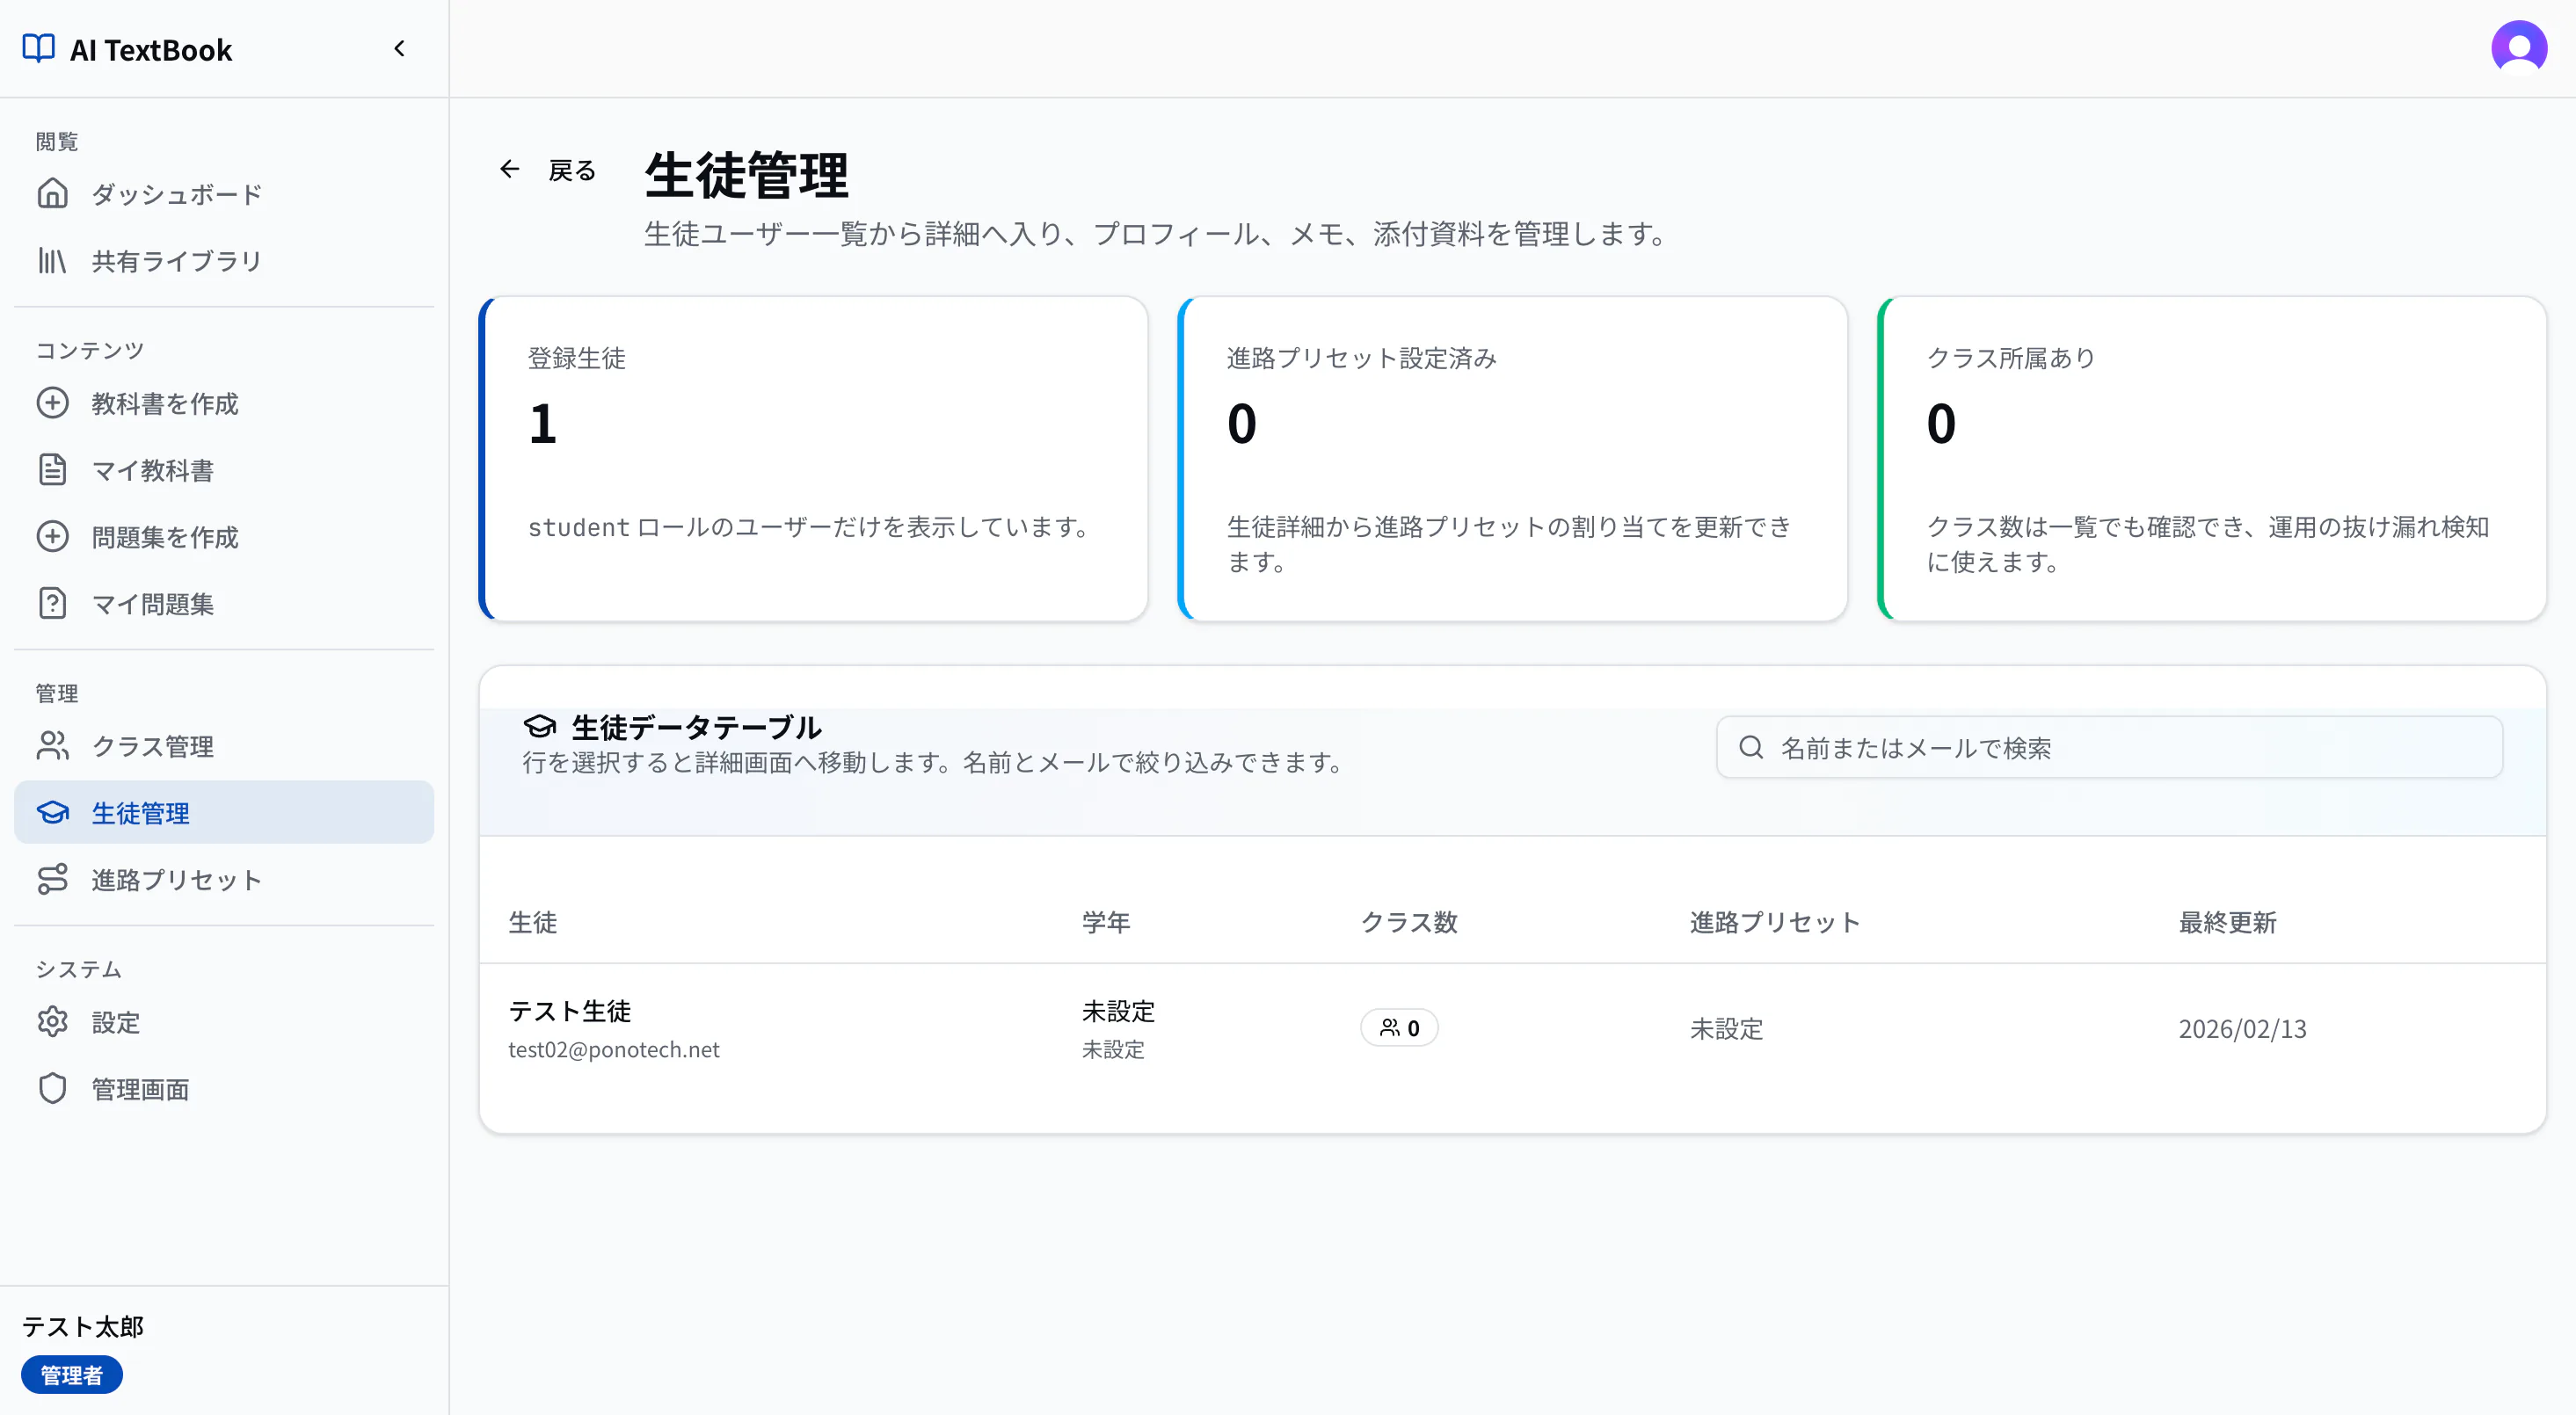Click the 教科書を作成 plus icon
Viewport: 2576px width, 1415px height.
pyautogui.click(x=52, y=403)
